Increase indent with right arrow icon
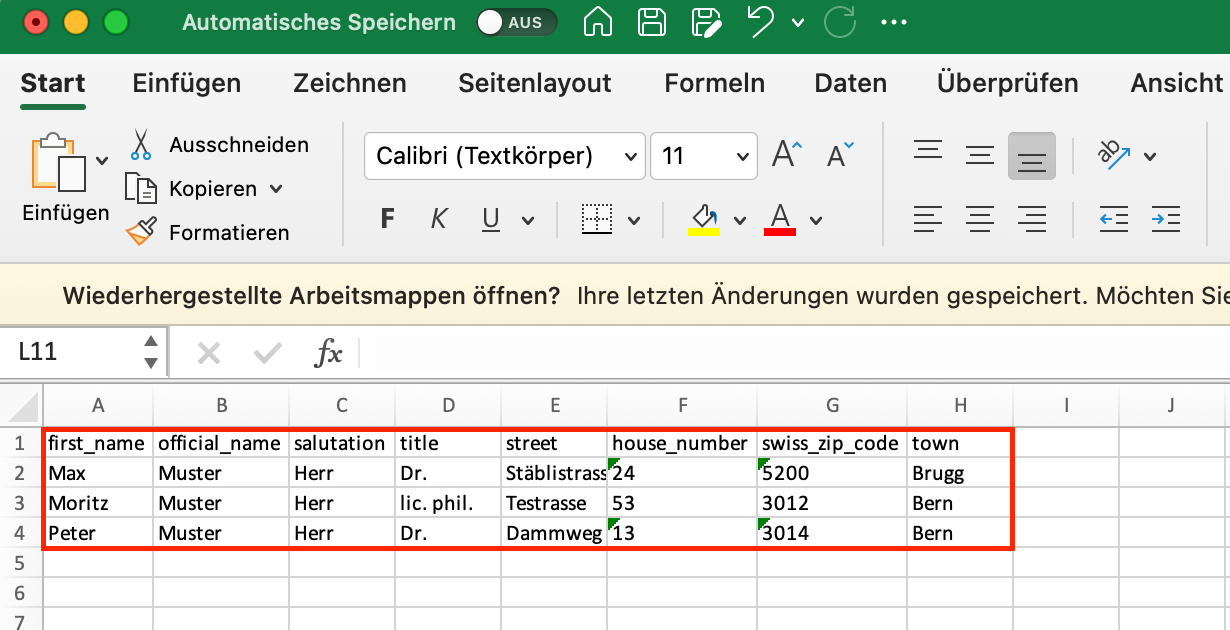The image size is (1230, 630). (x=1165, y=218)
